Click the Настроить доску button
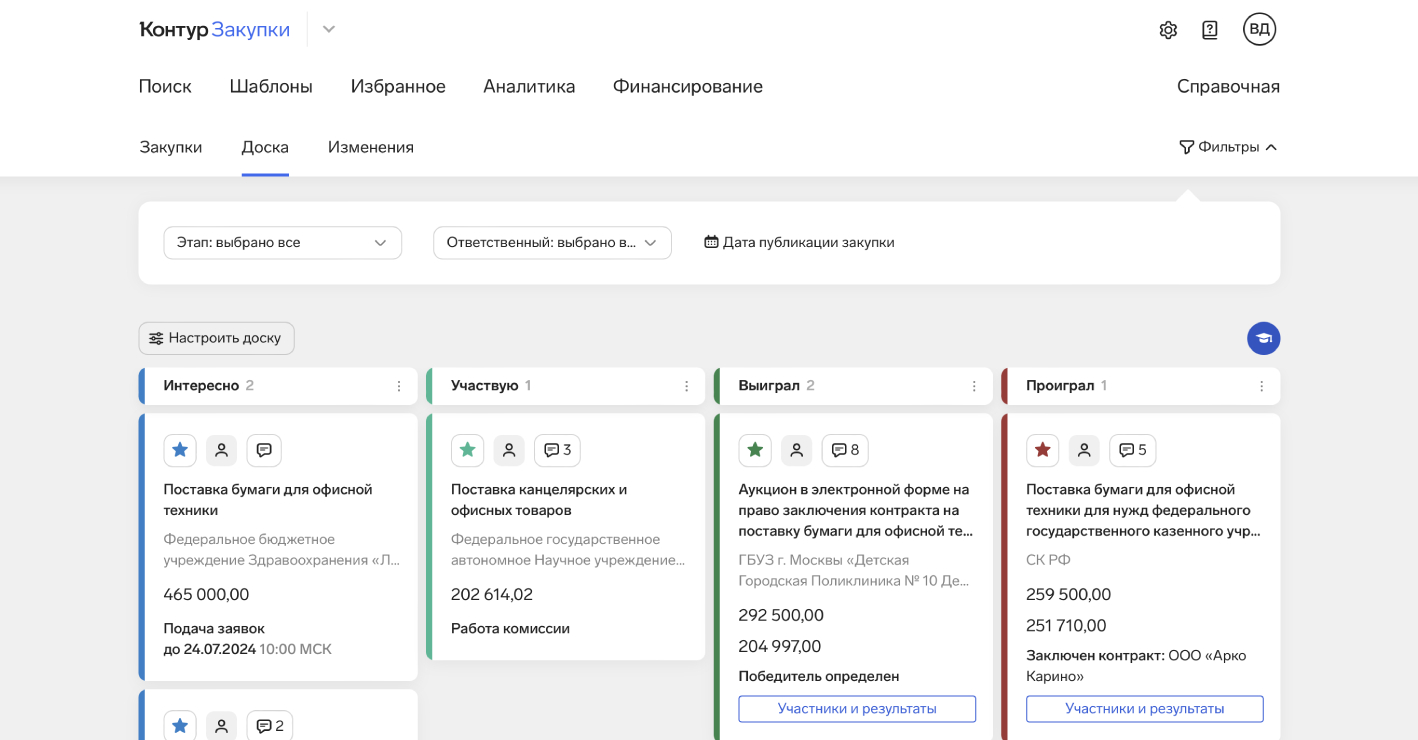This screenshot has width=1418, height=740. (x=216, y=338)
